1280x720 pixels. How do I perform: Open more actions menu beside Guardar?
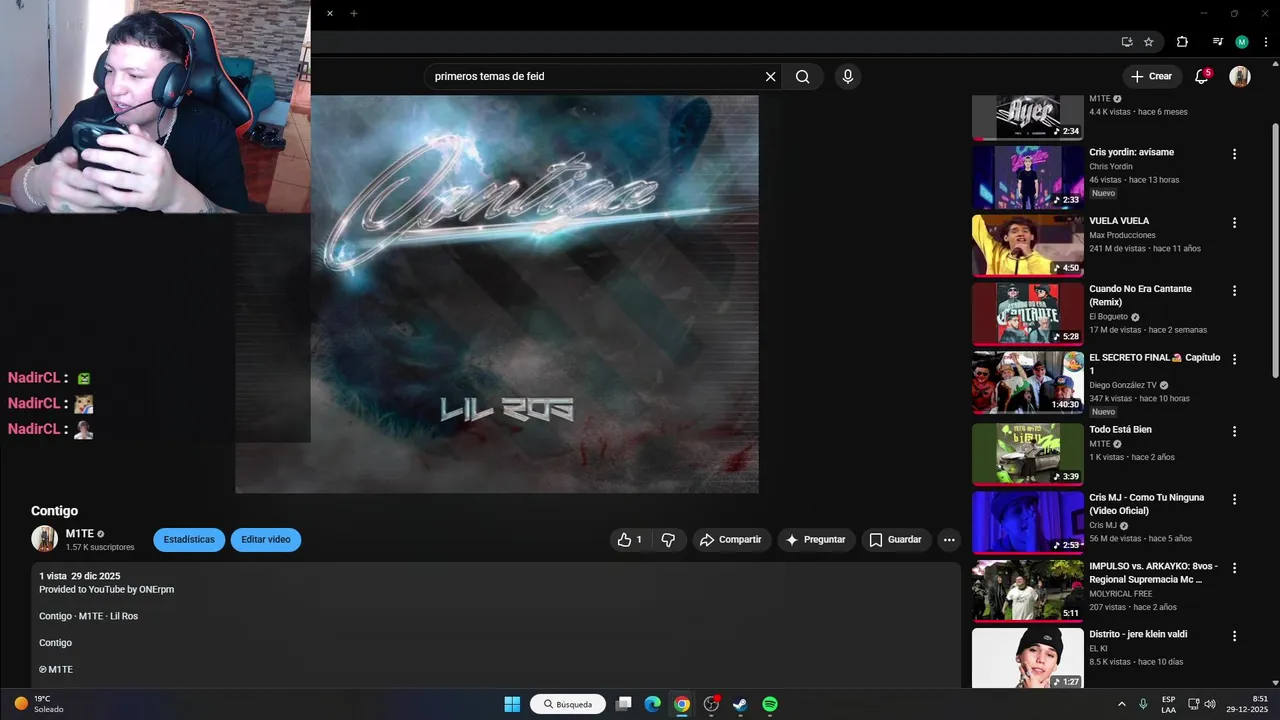[949, 540]
